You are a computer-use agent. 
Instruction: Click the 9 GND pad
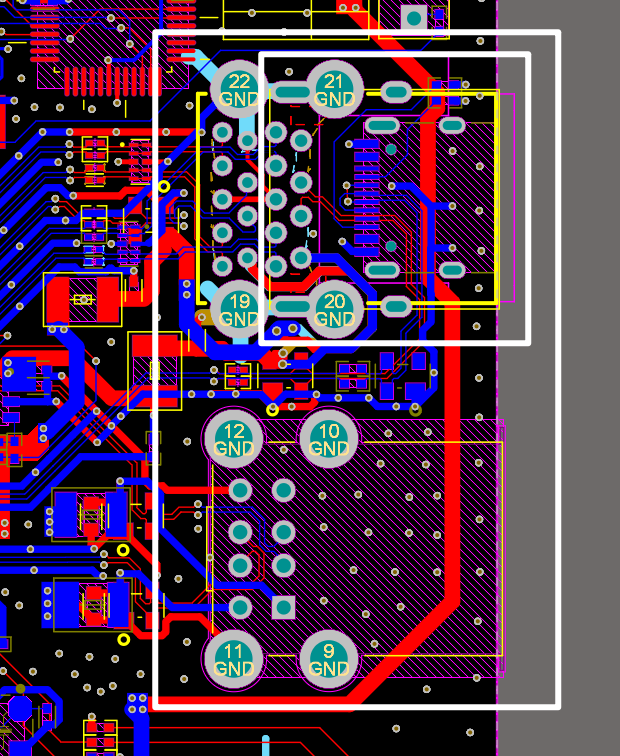pyautogui.click(x=329, y=659)
